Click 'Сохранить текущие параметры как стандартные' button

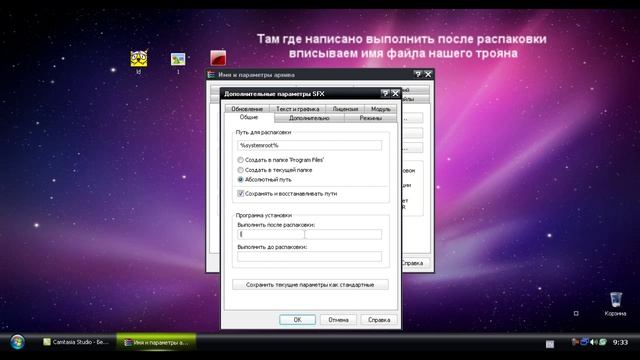tap(310, 284)
